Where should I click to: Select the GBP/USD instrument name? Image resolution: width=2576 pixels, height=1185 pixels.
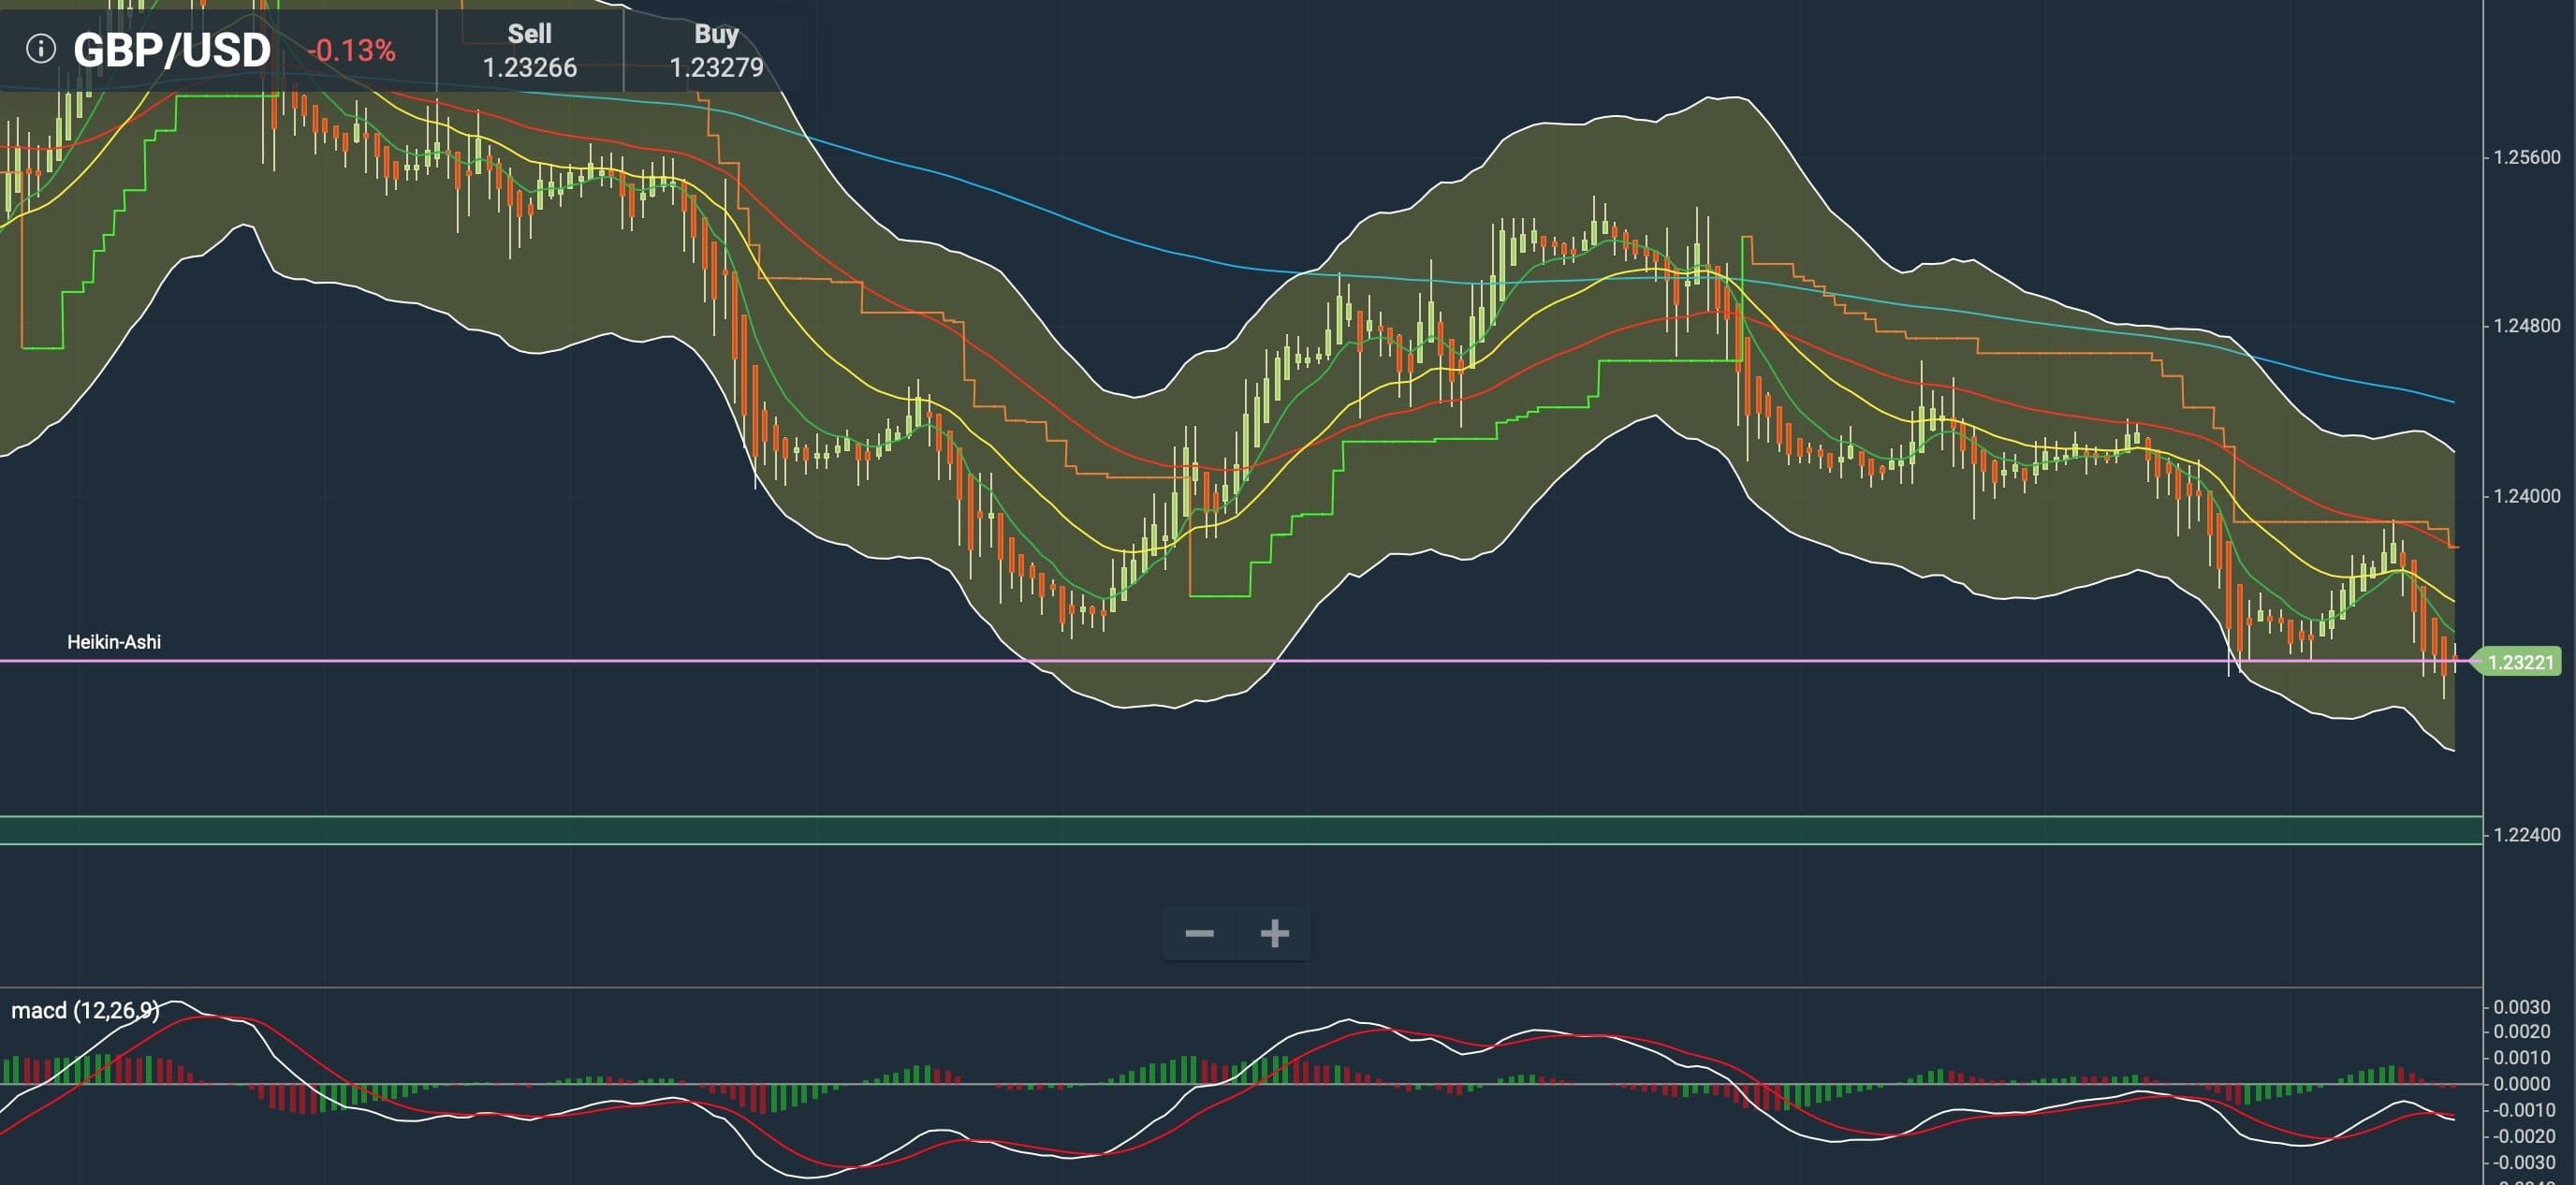(172, 50)
